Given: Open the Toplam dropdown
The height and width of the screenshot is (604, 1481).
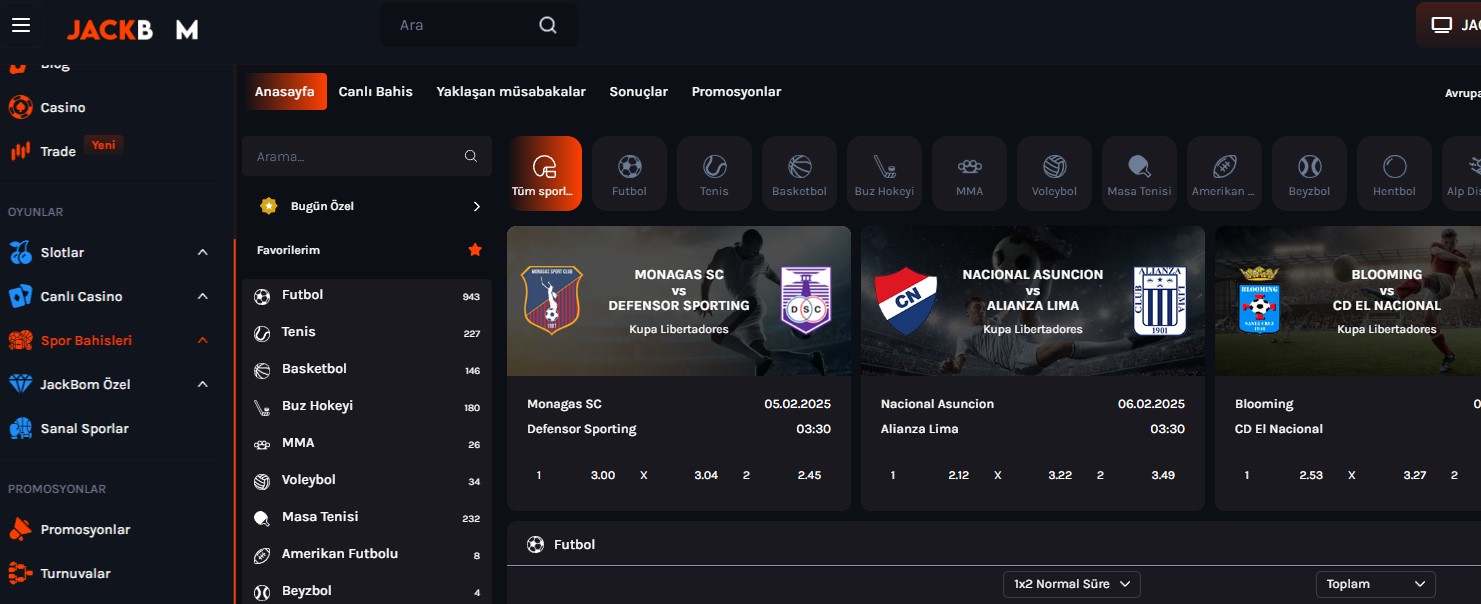Looking at the screenshot, I should coord(1375,584).
